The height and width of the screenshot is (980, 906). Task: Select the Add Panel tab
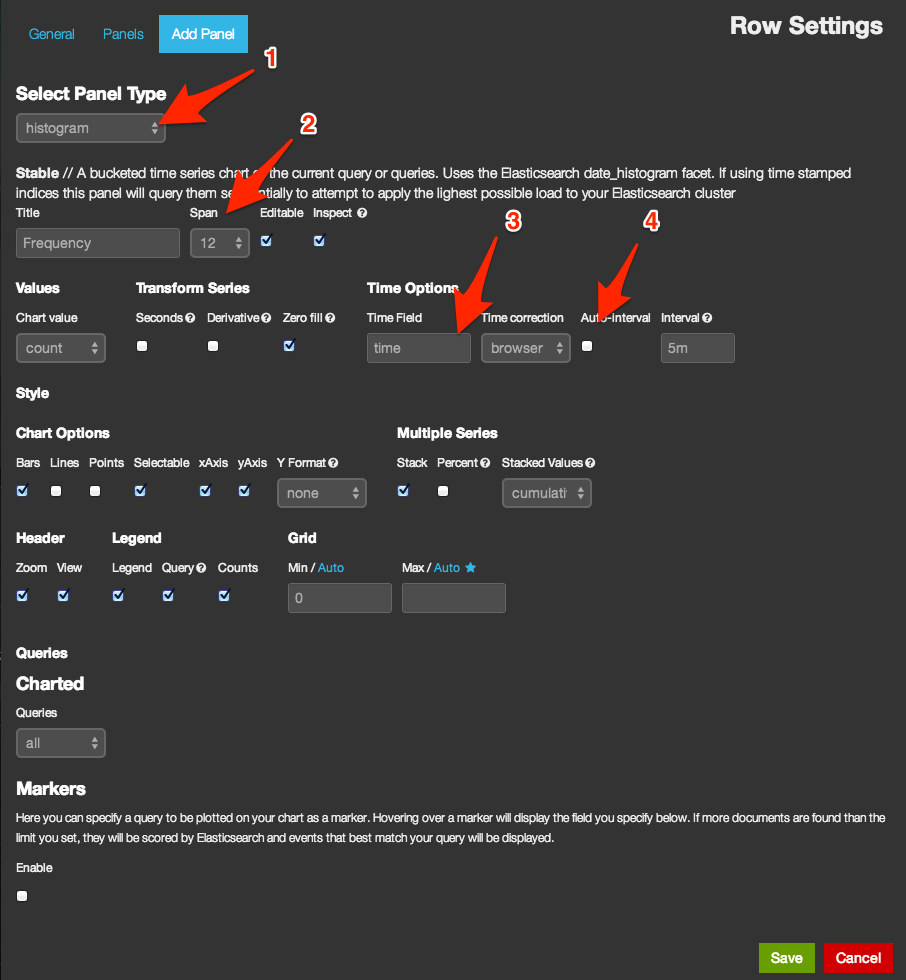(203, 34)
